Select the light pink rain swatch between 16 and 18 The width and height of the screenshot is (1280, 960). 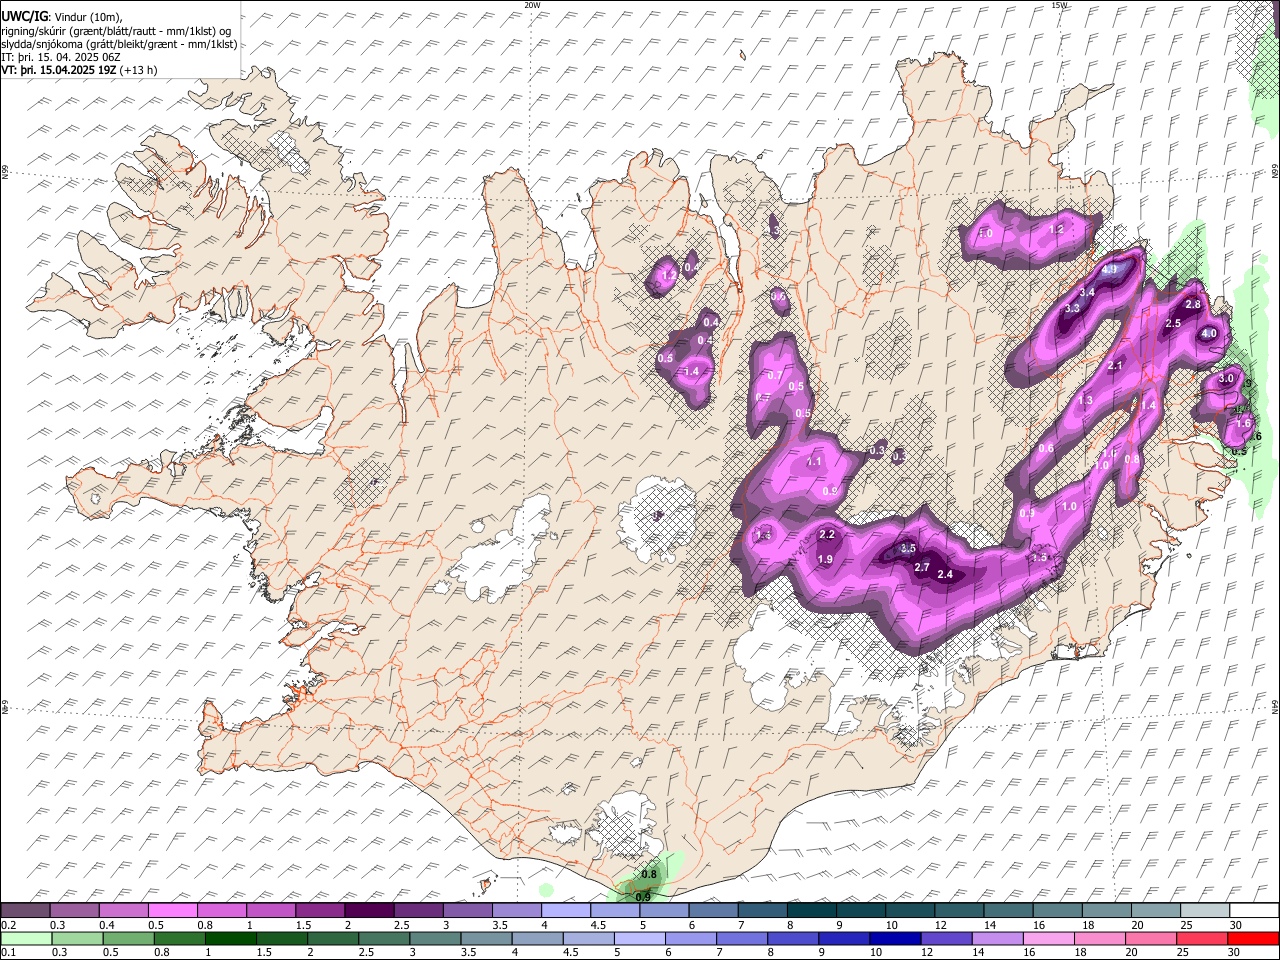[x=1047, y=938]
